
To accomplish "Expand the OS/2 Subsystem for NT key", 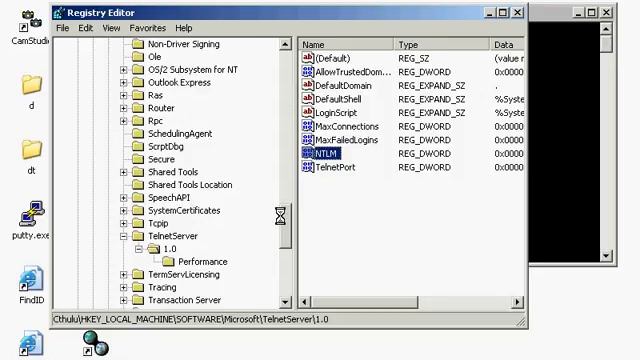I will 123,70.
